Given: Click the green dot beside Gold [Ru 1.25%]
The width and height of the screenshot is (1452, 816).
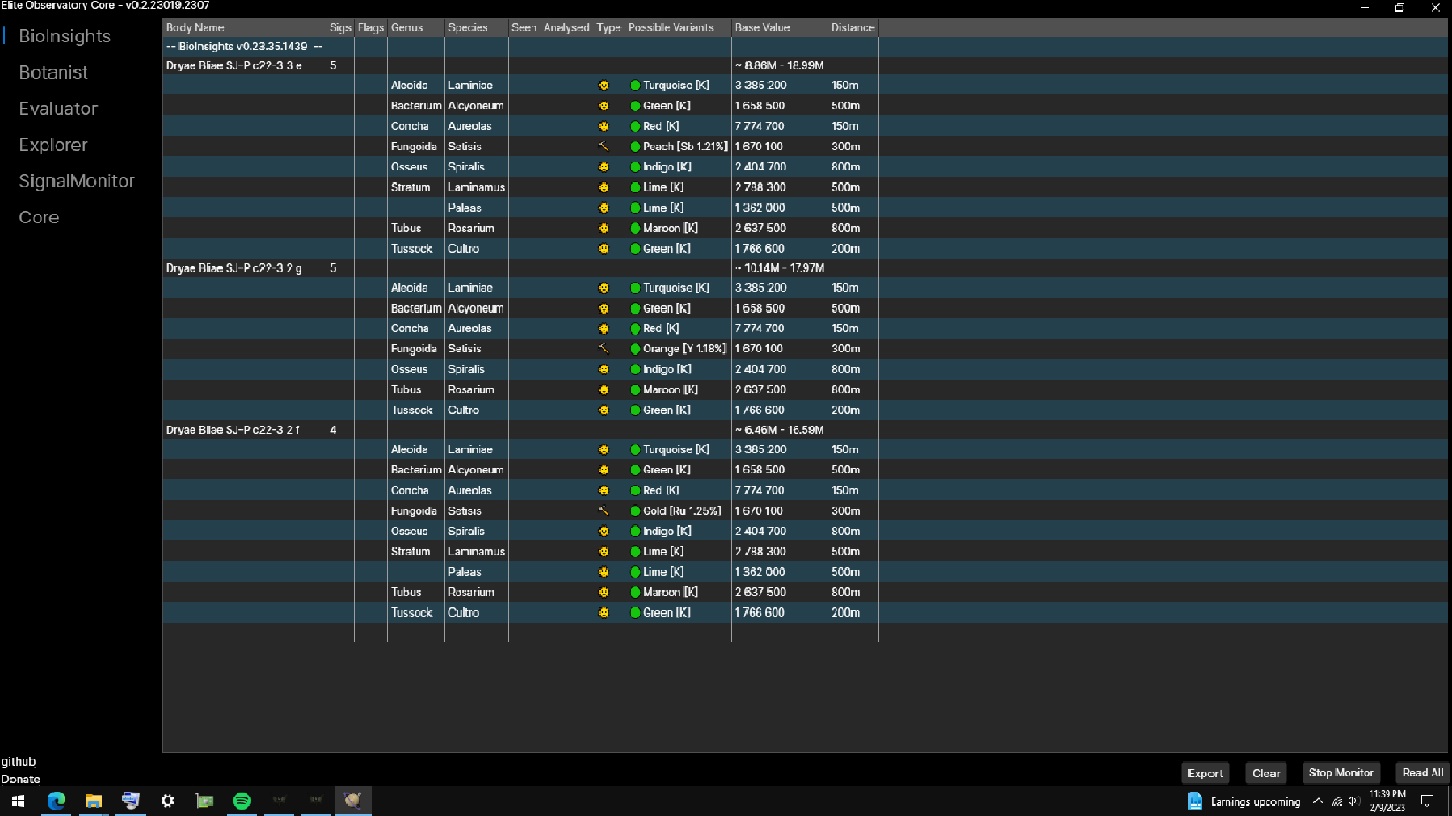Looking at the screenshot, I should point(635,511).
